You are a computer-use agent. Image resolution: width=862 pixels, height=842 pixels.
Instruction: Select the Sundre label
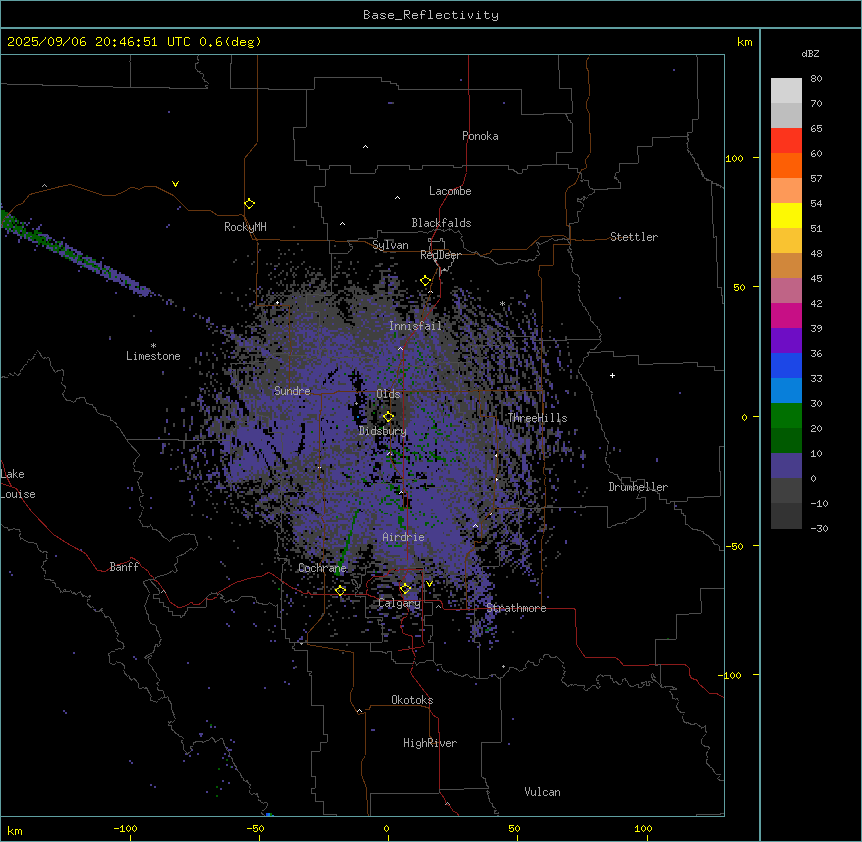coord(292,391)
